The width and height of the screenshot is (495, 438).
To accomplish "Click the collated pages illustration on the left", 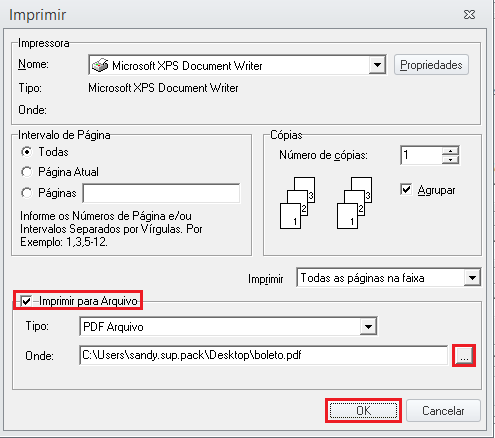I will click(297, 203).
